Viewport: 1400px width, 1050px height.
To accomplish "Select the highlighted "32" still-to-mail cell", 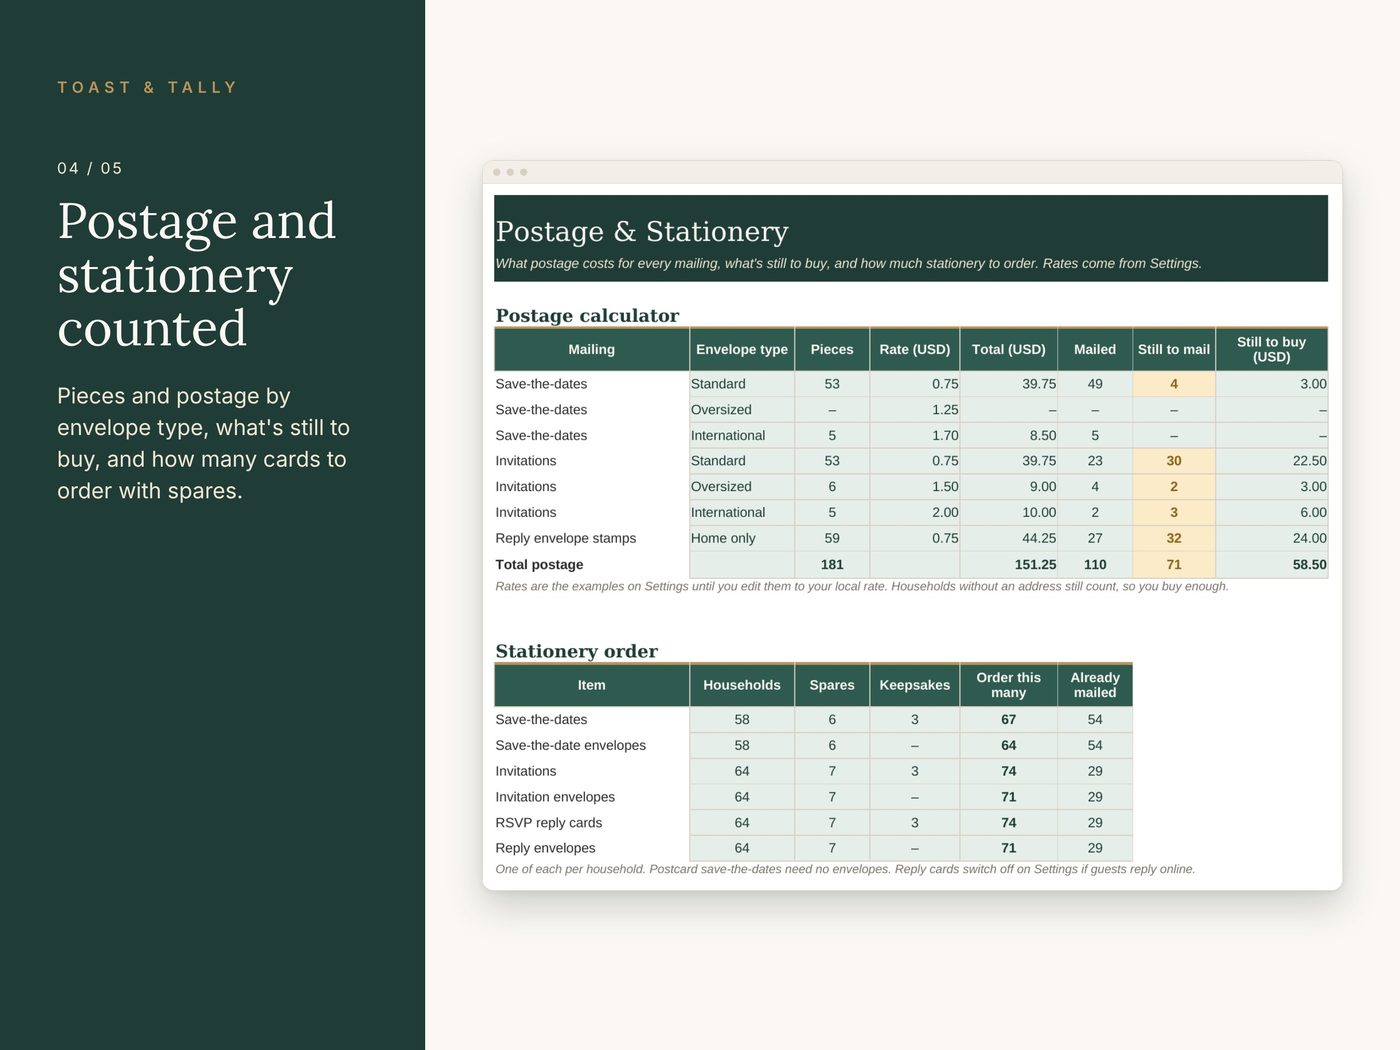I will click(x=1174, y=538).
